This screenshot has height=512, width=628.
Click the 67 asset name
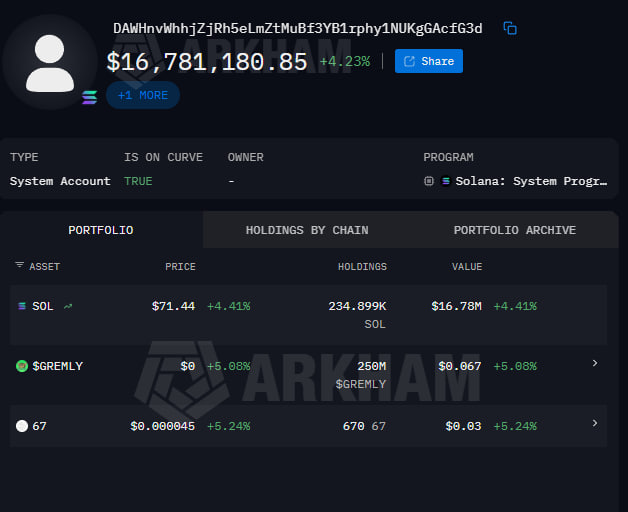[x=39, y=426]
